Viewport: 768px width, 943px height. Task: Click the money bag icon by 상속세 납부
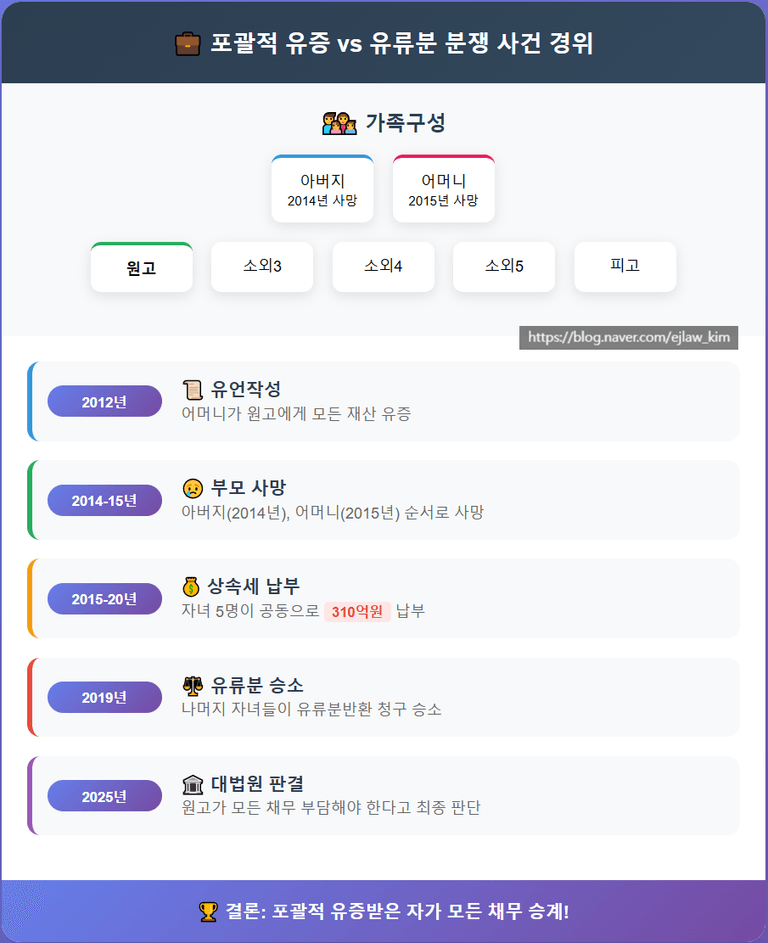coord(193,586)
